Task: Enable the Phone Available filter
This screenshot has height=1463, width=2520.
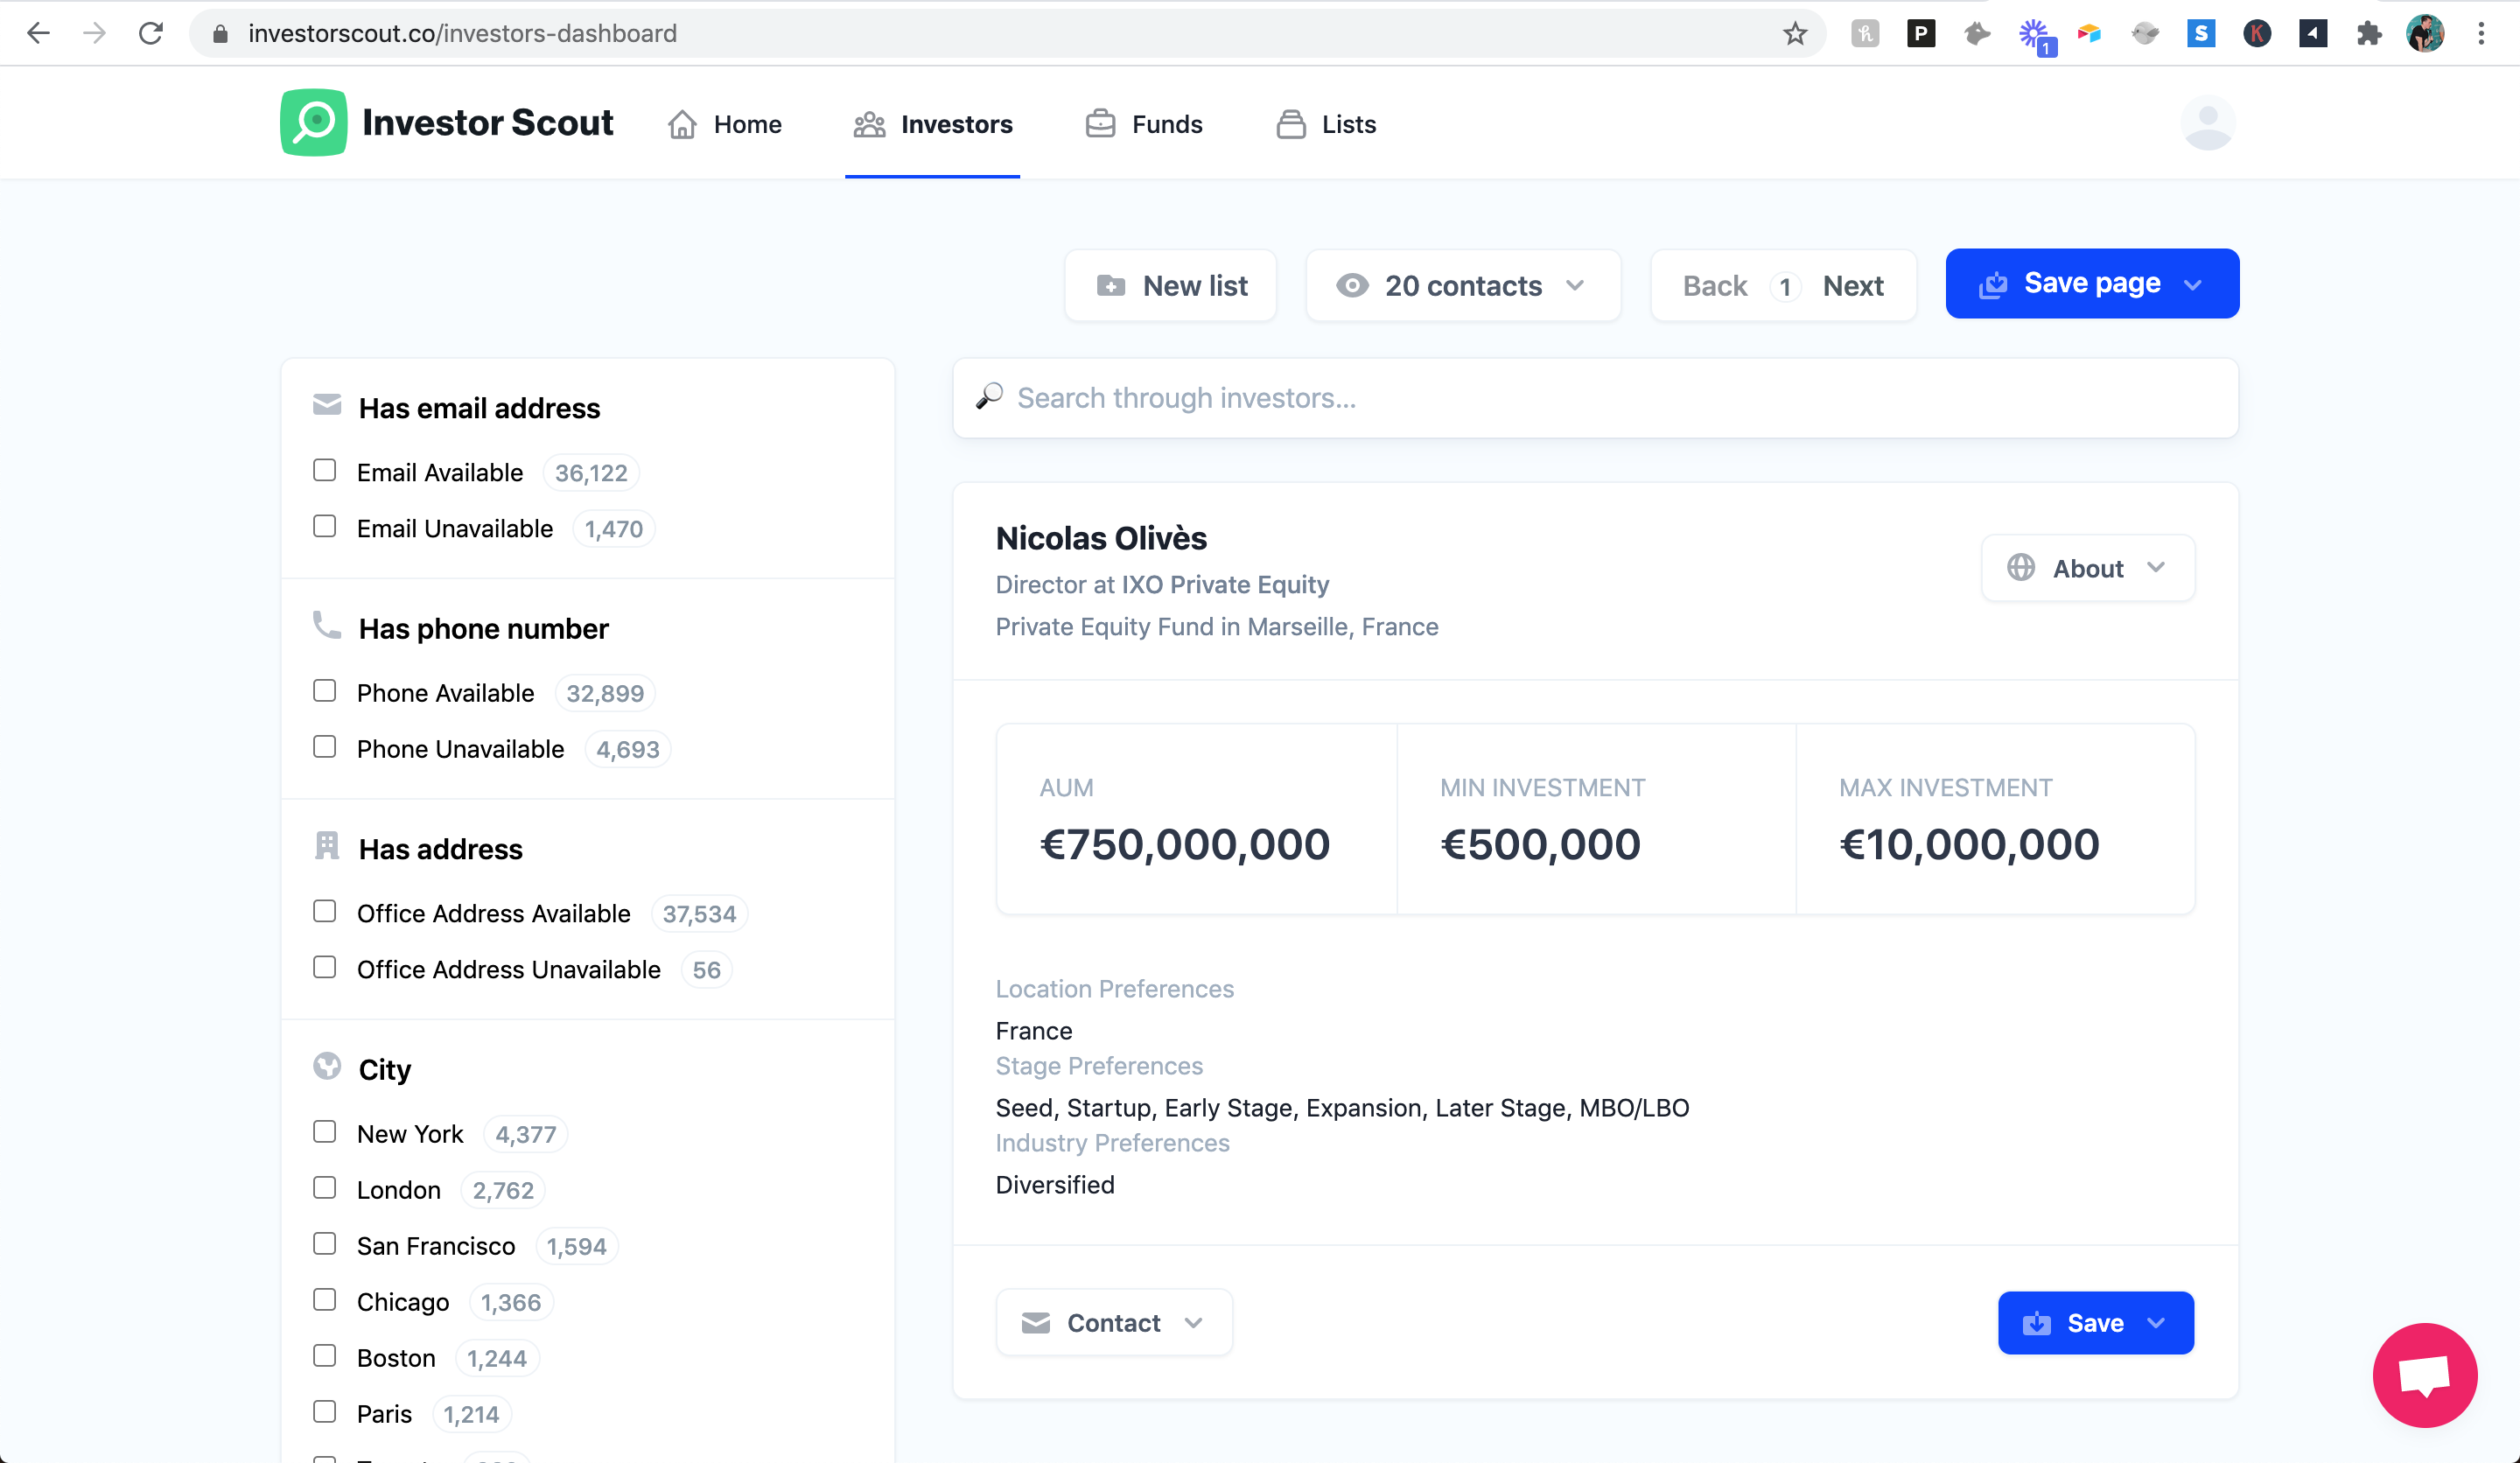Action: tap(325, 691)
